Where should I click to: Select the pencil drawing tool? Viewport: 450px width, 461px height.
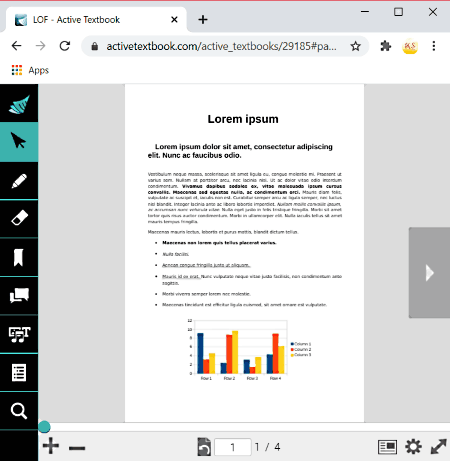[19, 181]
